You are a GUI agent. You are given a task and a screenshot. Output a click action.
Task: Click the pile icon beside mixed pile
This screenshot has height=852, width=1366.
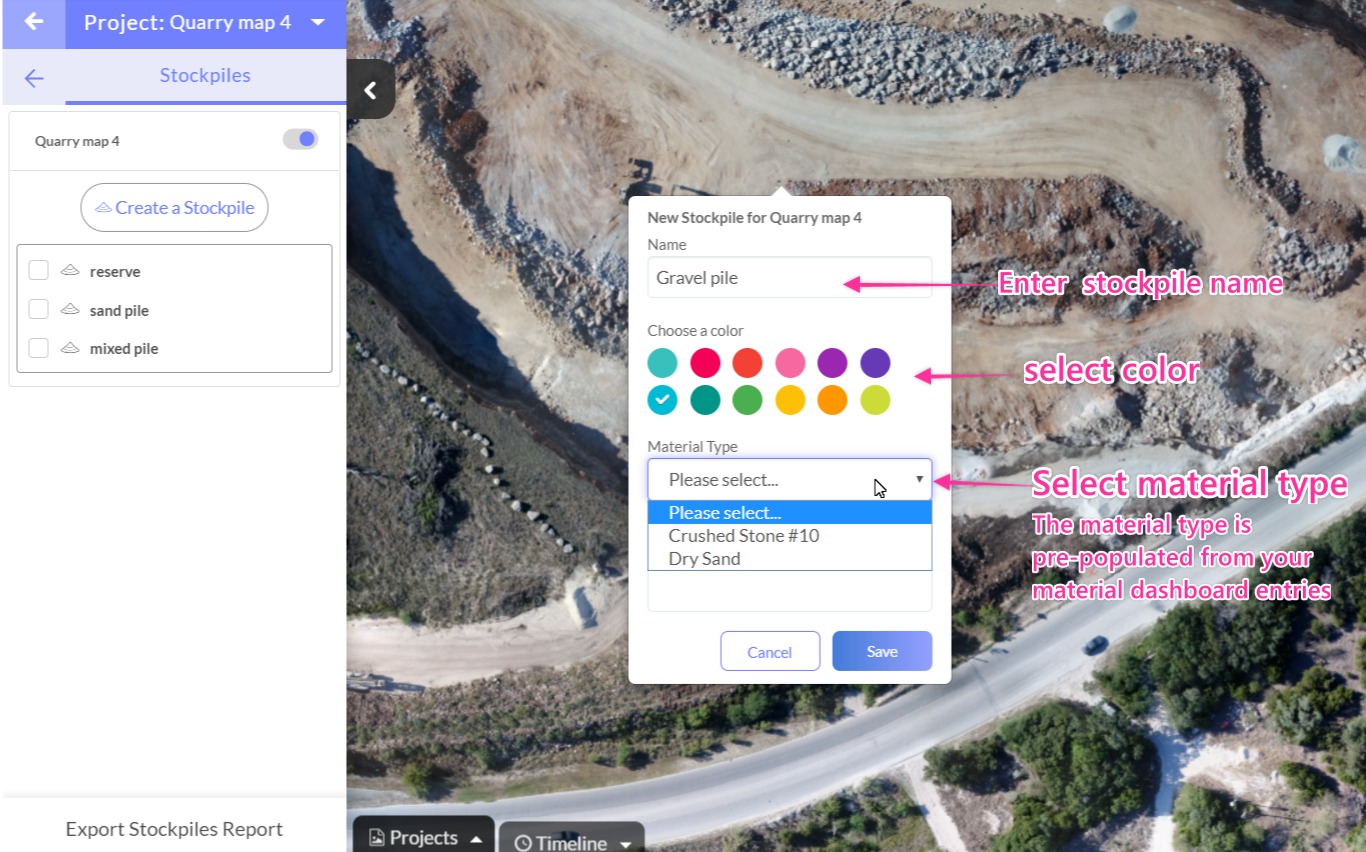tap(70, 348)
